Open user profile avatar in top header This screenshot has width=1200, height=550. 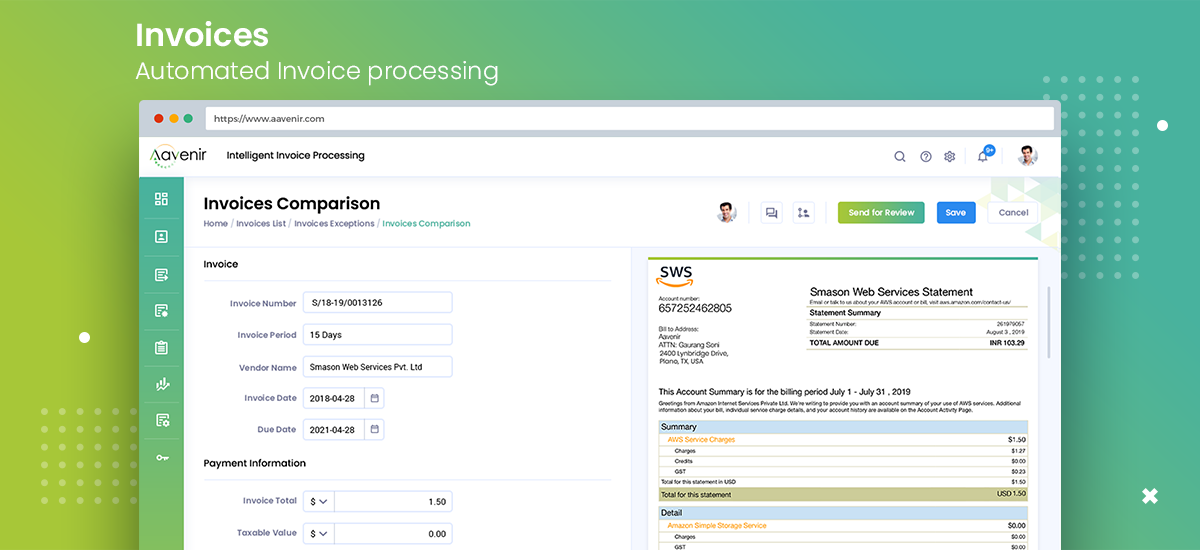click(1028, 155)
